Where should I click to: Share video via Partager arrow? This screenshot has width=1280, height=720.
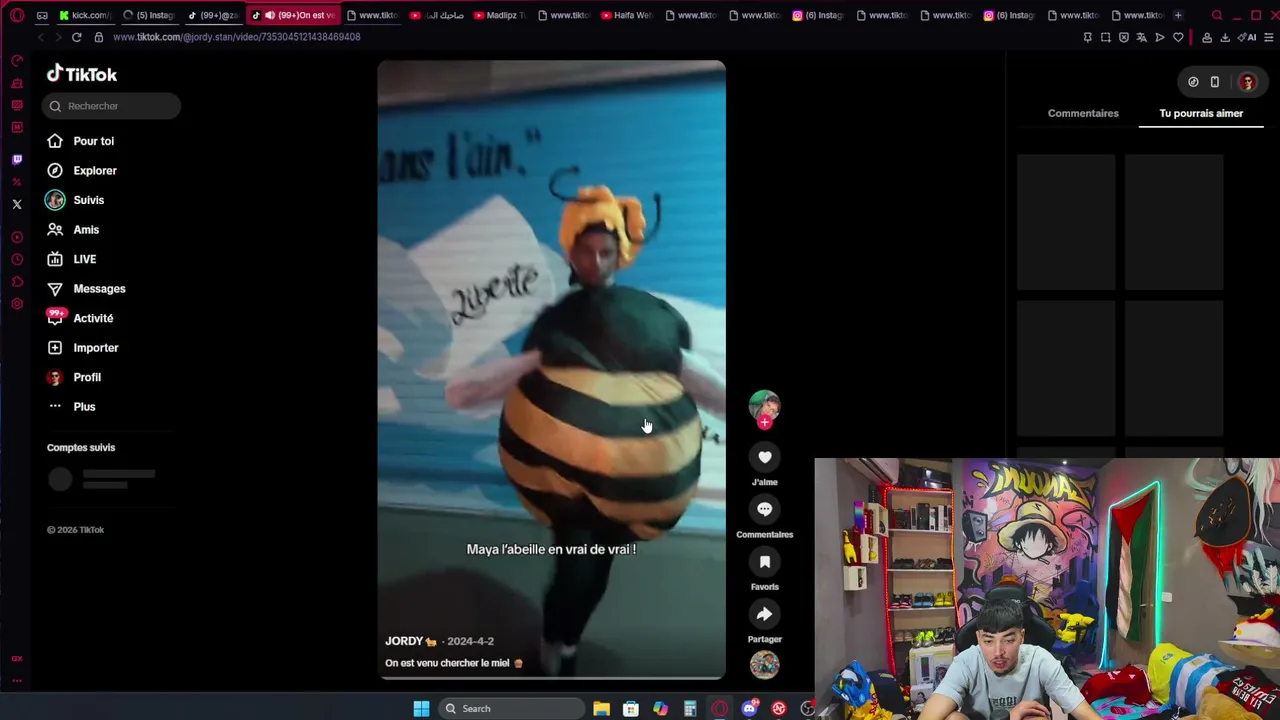(765, 614)
